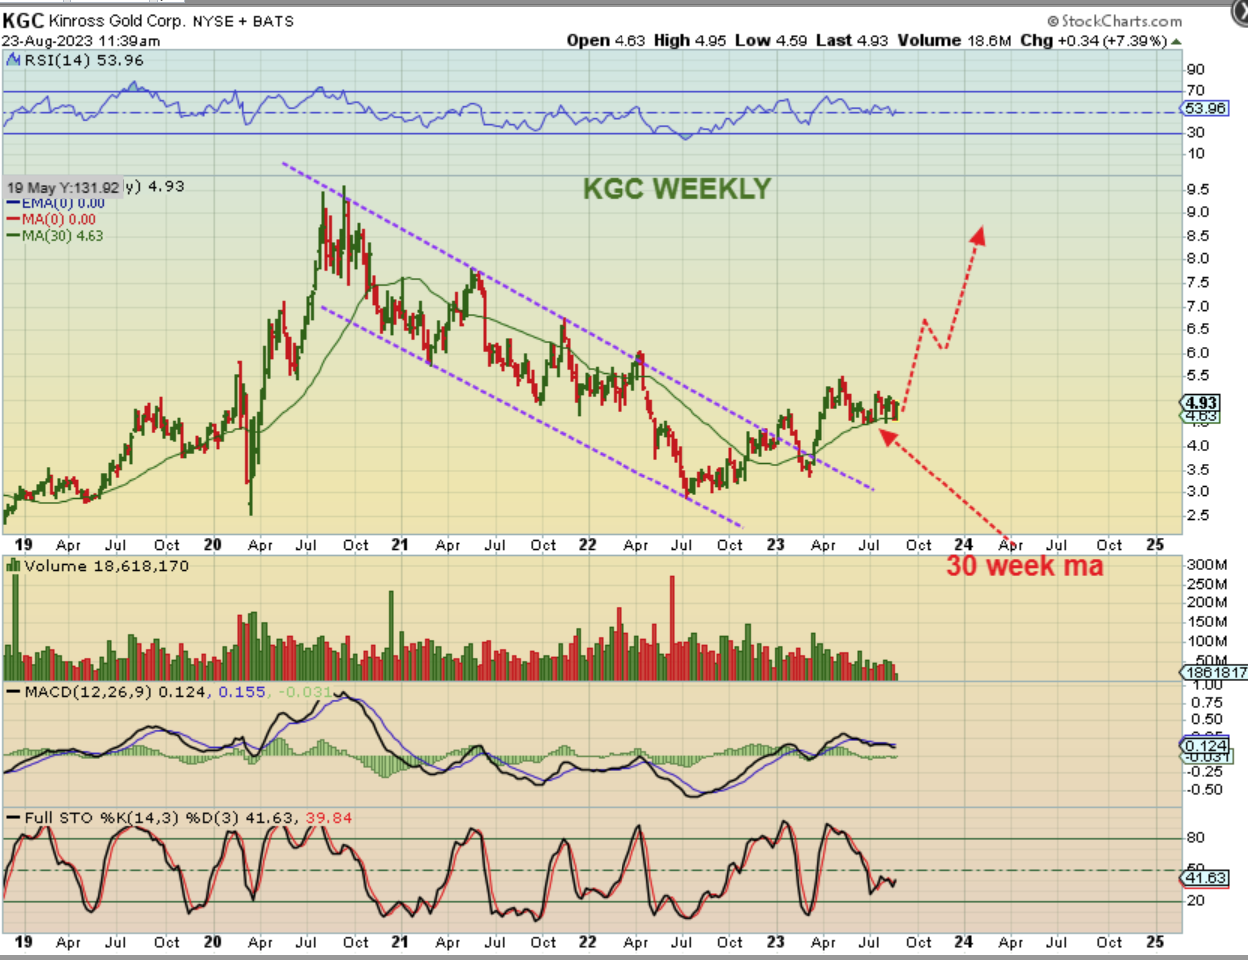The height and width of the screenshot is (960, 1248).
Task: Click the 0.124 MACD axis value box
Action: [x=1205, y=745]
